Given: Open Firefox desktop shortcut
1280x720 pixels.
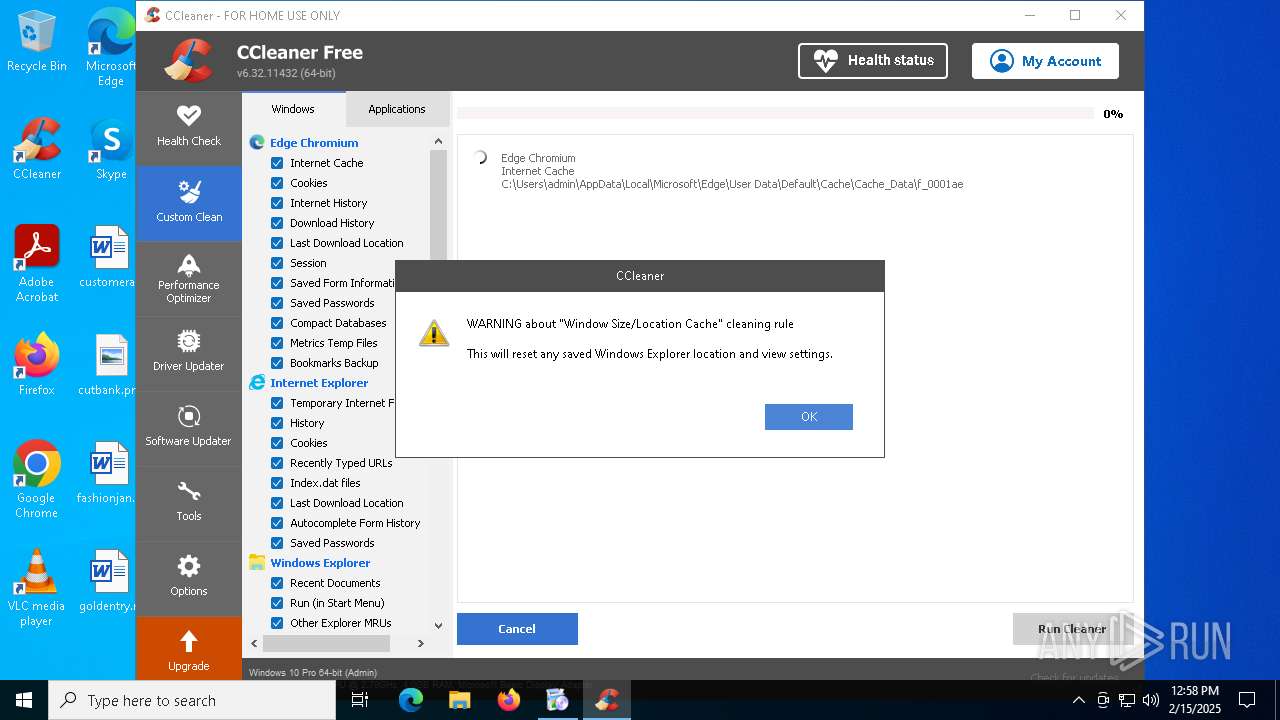Looking at the screenshot, I should (x=36, y=364).
